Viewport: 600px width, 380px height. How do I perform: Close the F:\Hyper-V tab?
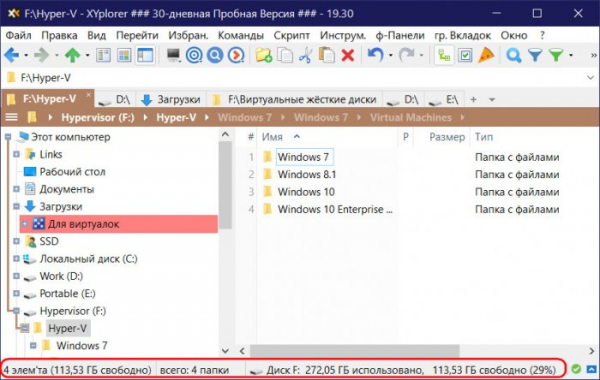pyautogui.click(x=89, y=94)
